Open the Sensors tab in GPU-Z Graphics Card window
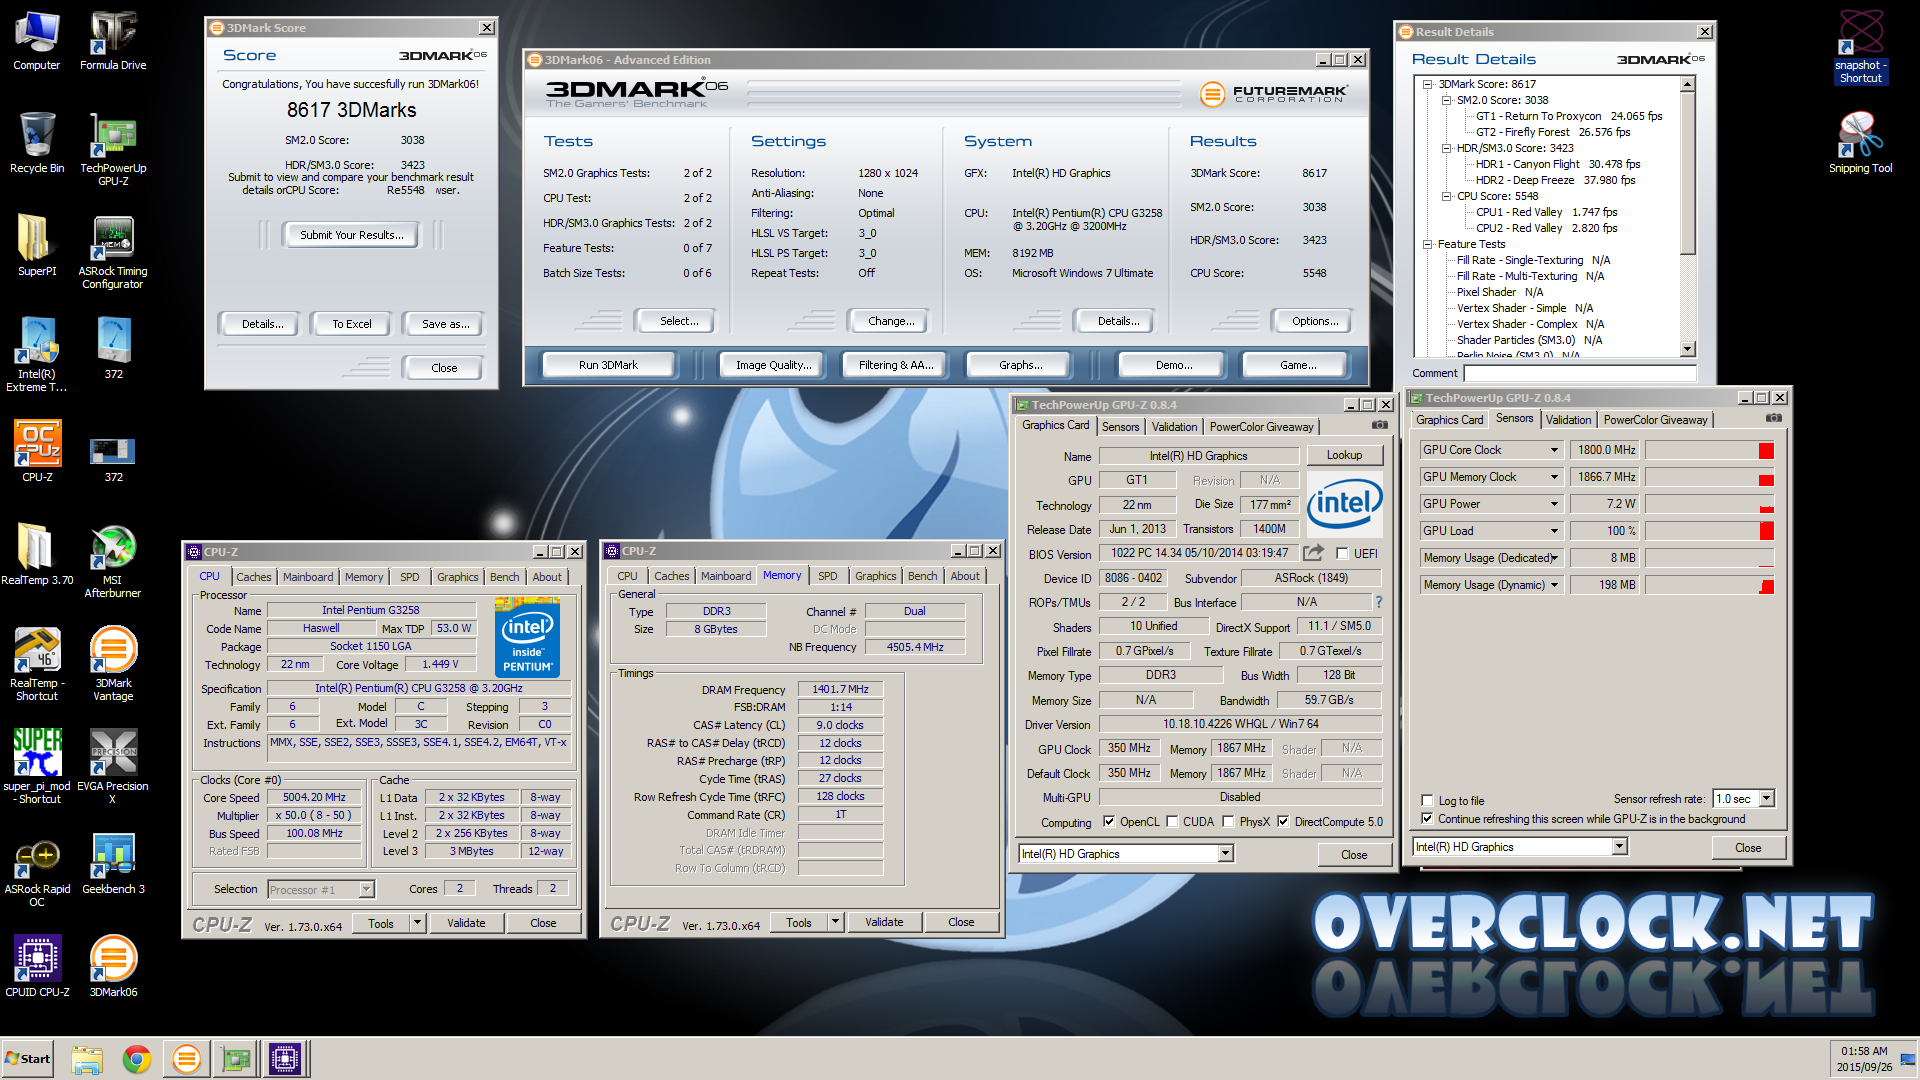1920x1080 pixels. coord(1120,427)
